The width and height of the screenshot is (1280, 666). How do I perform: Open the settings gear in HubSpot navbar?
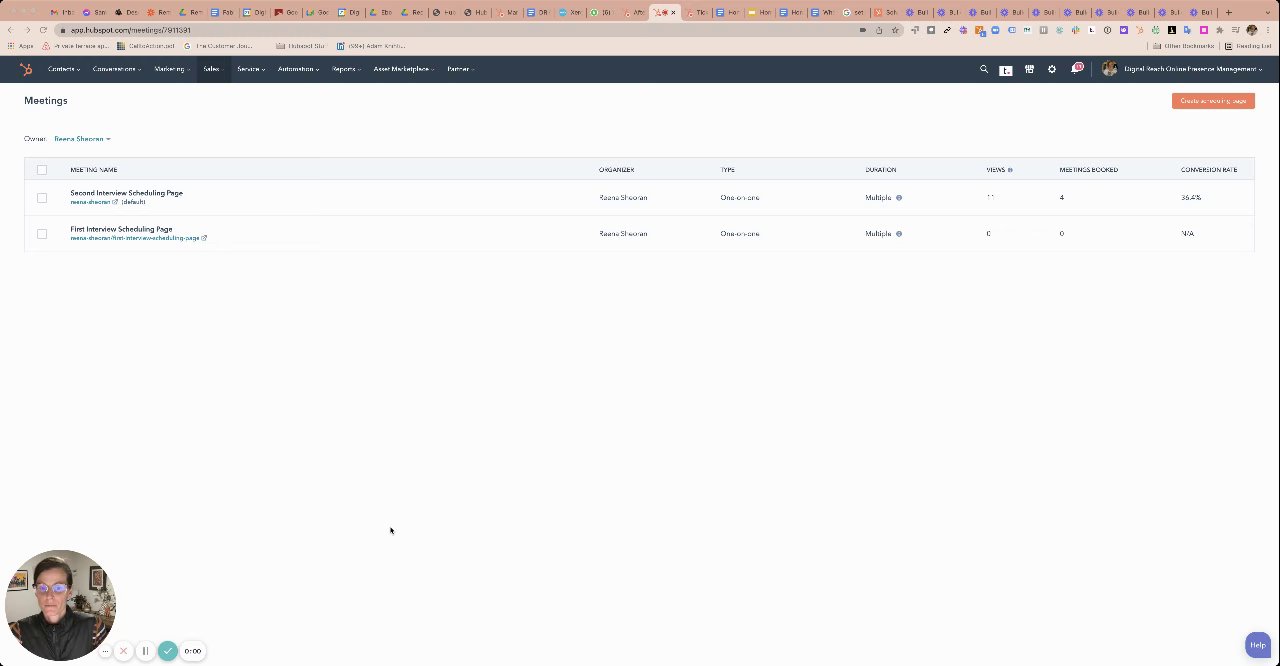click(x=1052, y=69)
